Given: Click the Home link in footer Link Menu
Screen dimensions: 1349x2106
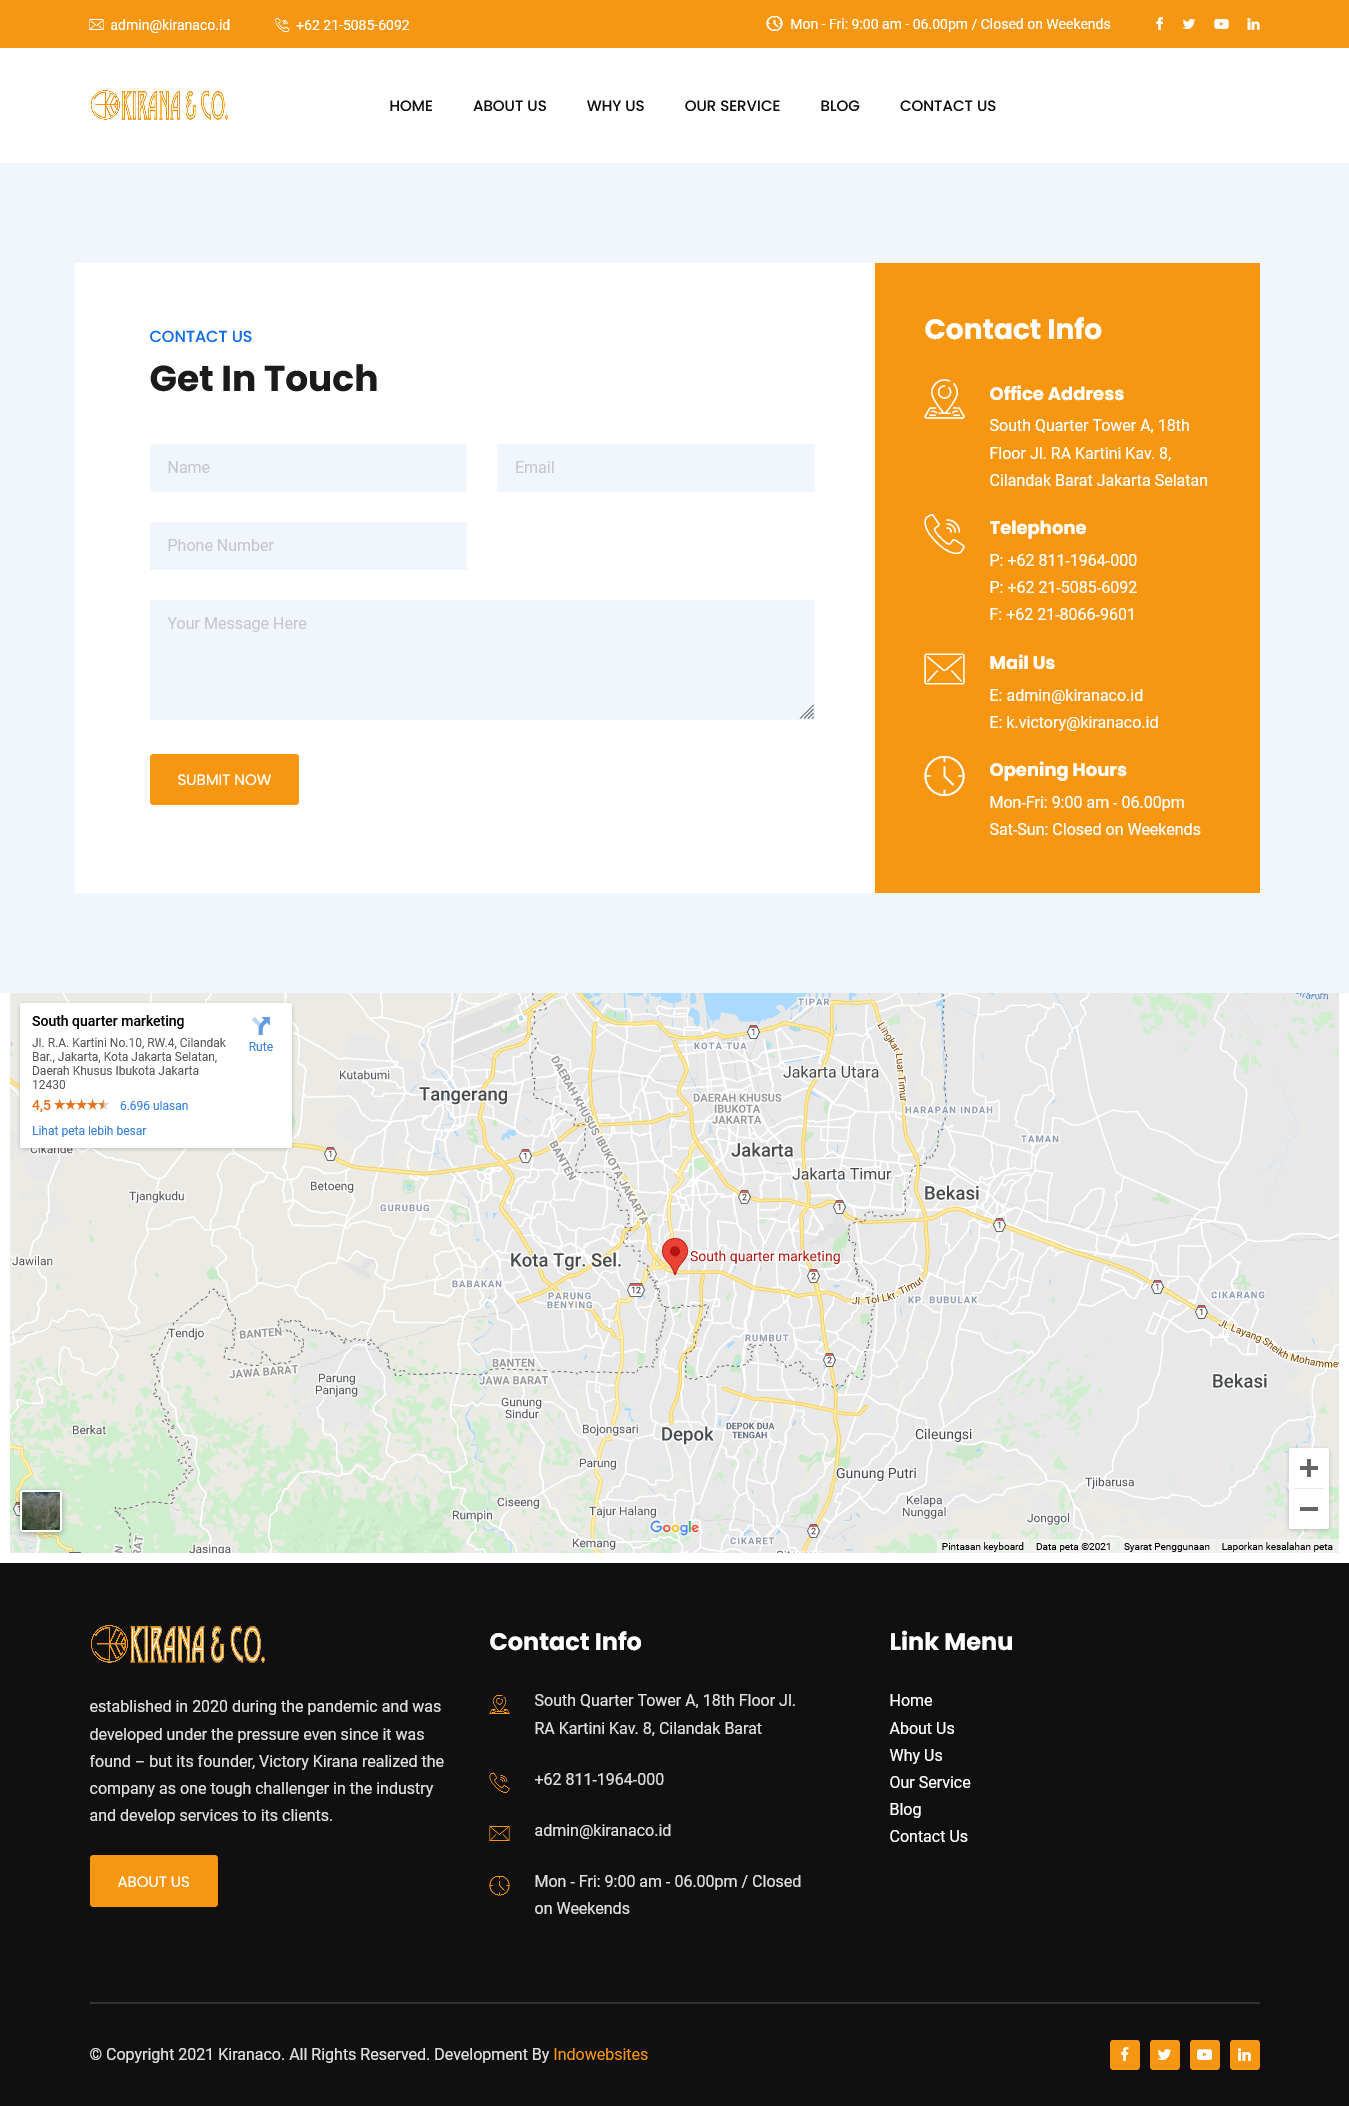Looking at the screenshot, I should tap(911, 1700).
